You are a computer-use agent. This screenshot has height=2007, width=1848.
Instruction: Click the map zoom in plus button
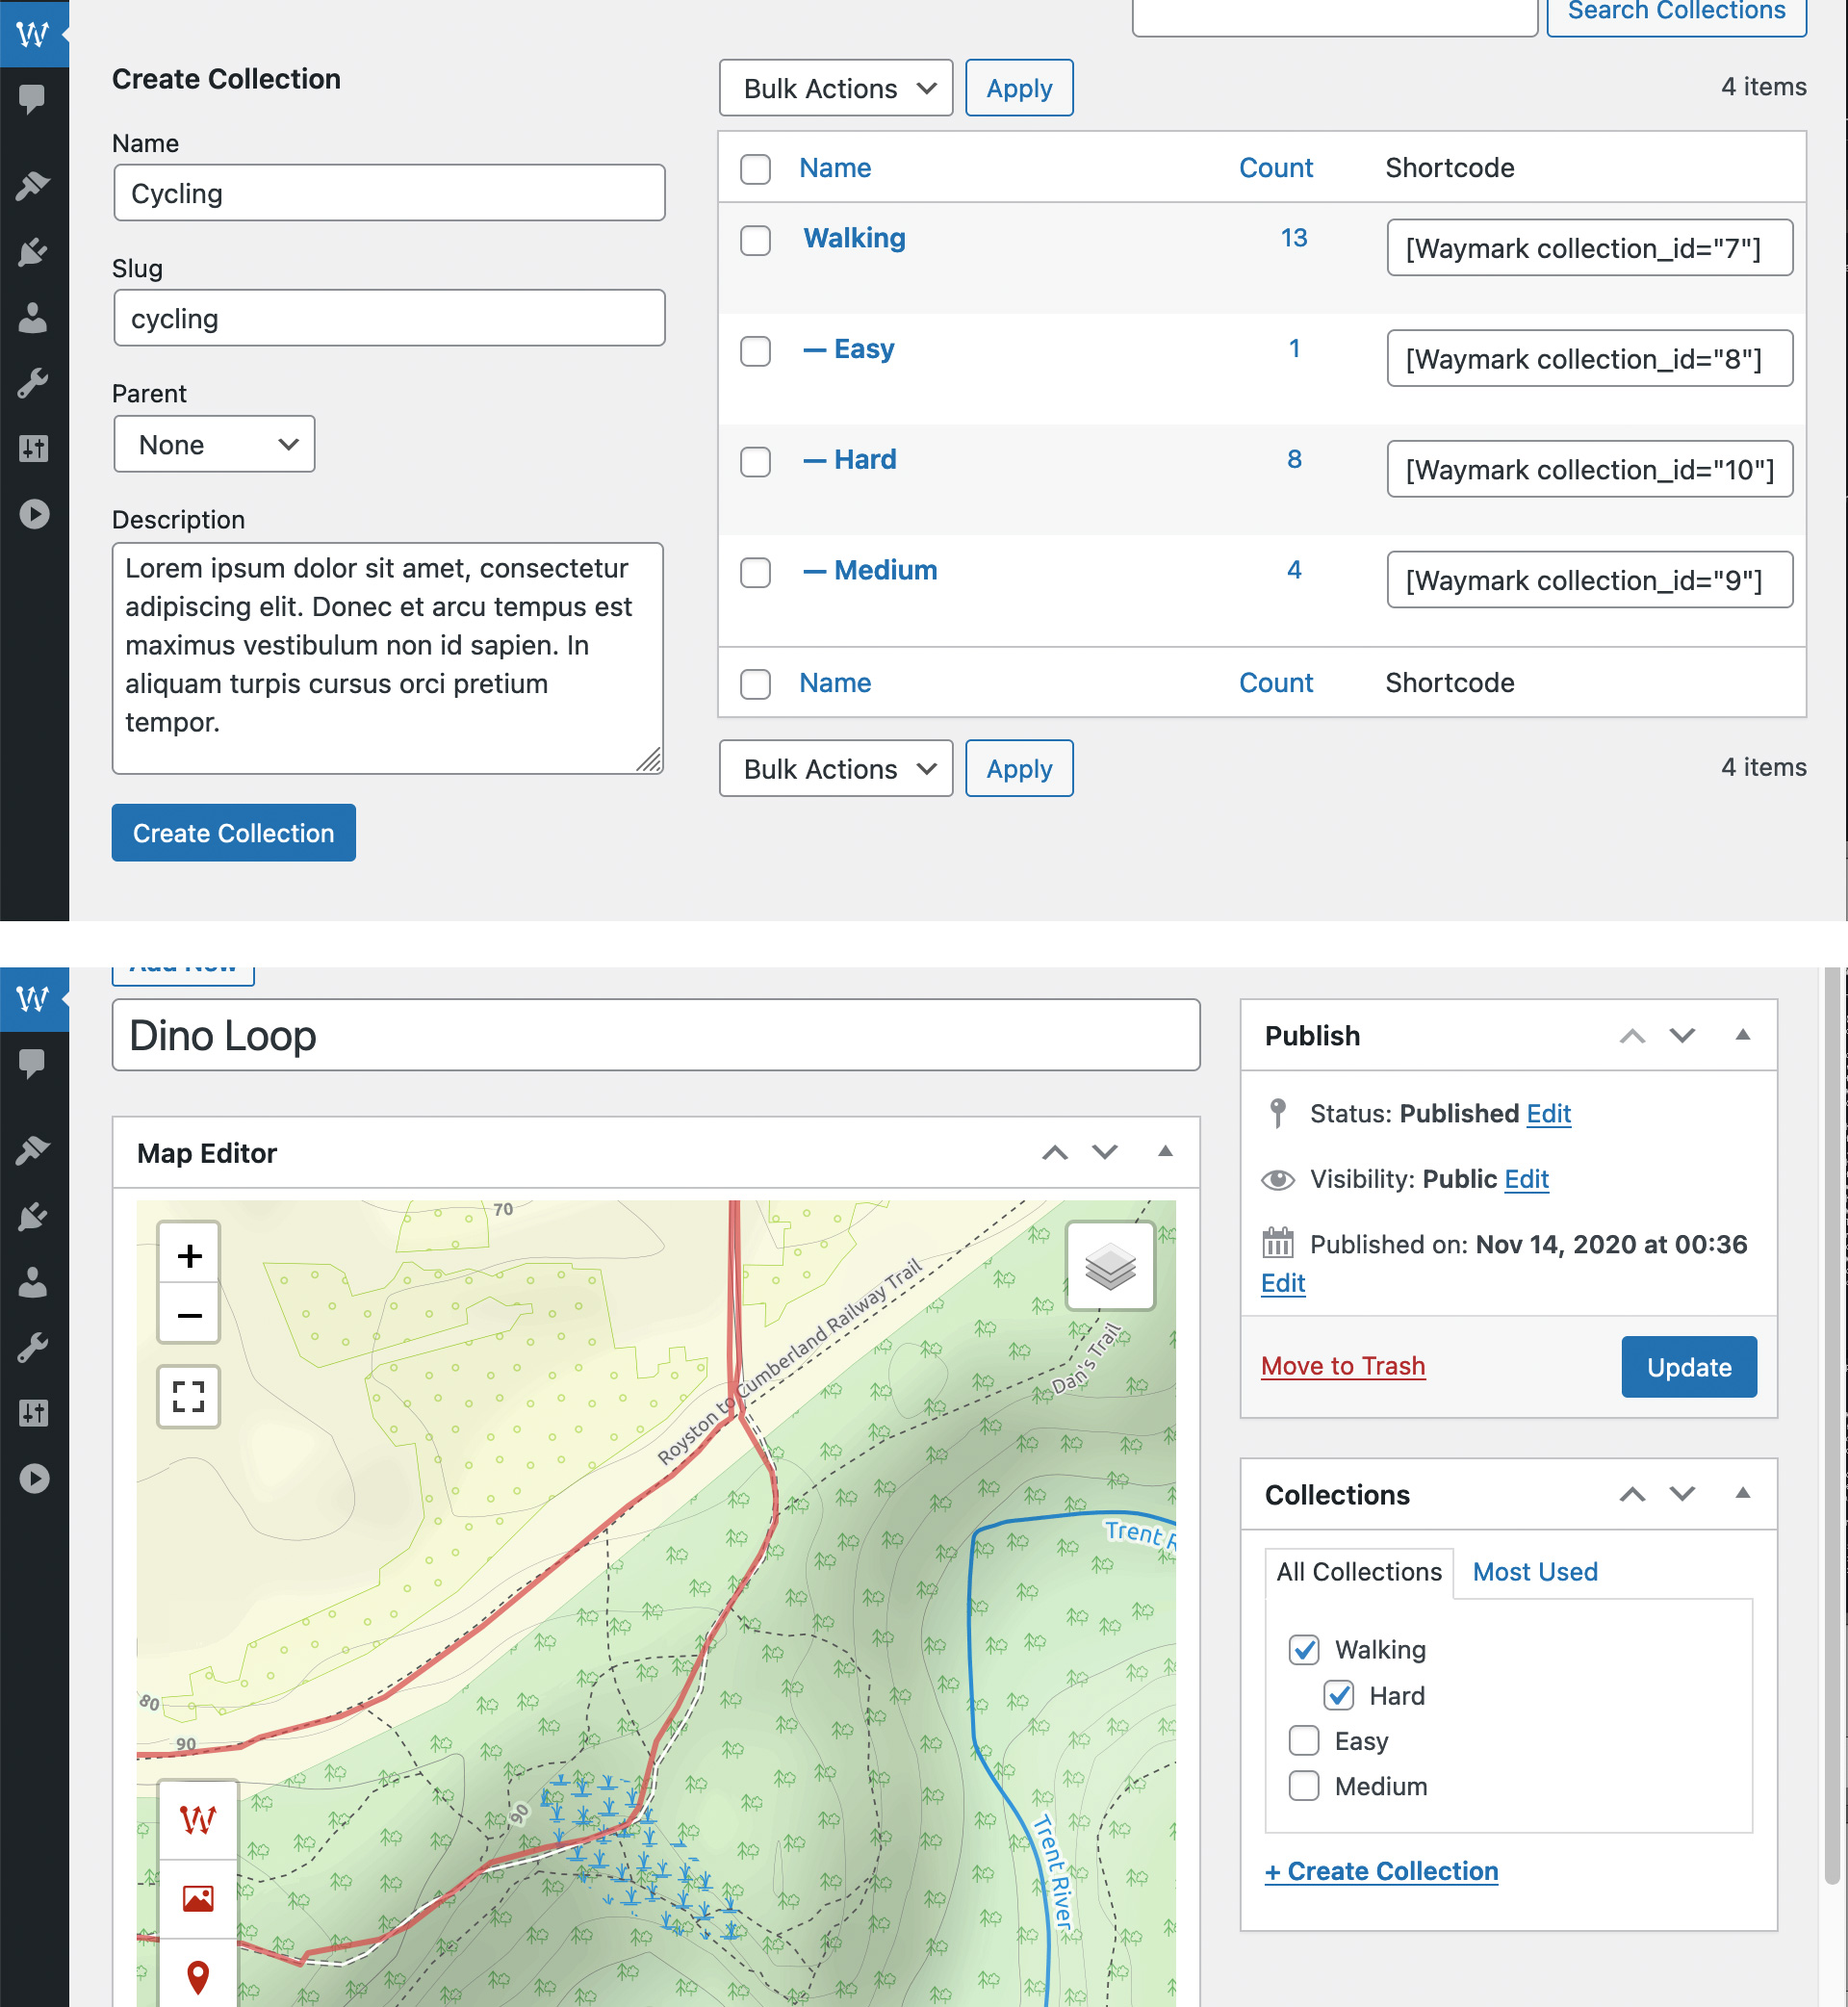[x=189, y=1255]
